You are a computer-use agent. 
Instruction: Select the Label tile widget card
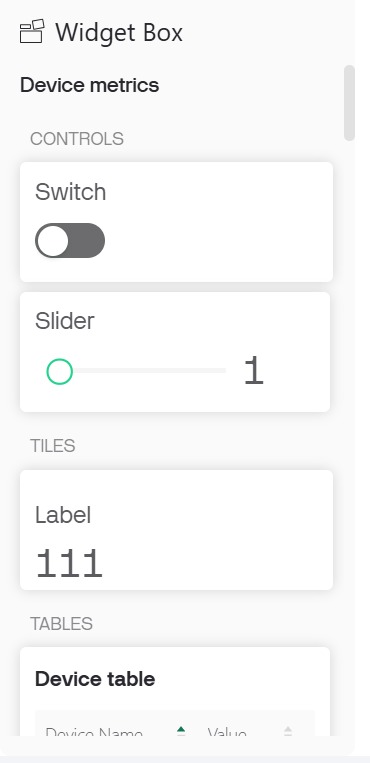pos(176,530)
